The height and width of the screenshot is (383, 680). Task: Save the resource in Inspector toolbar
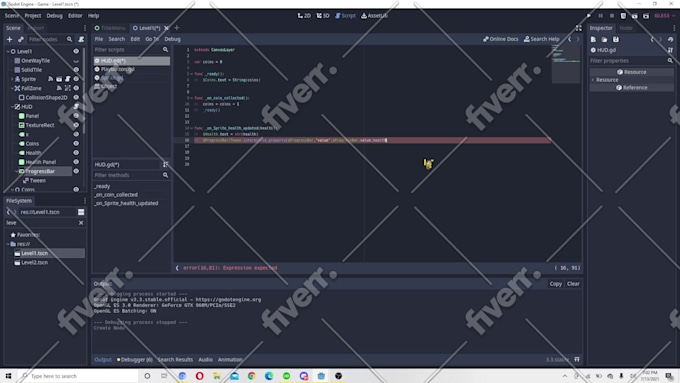coord(616,39)
